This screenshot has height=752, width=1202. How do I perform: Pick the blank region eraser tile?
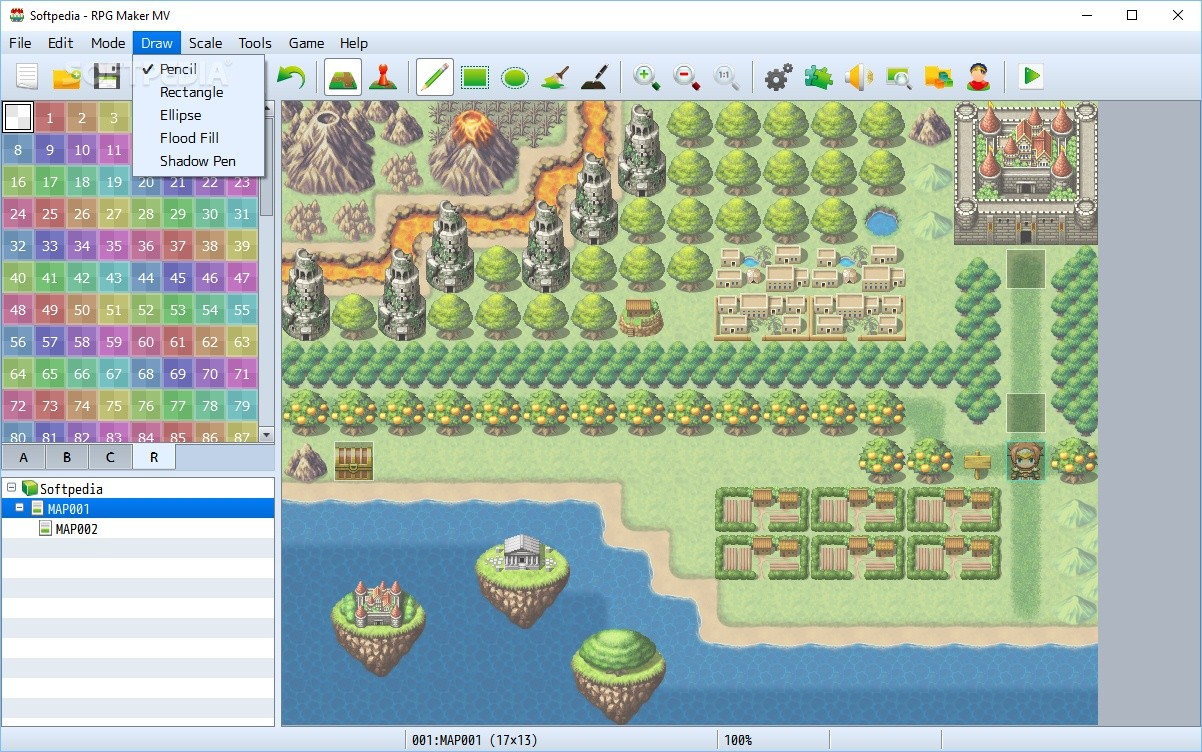tap(18, 118)
